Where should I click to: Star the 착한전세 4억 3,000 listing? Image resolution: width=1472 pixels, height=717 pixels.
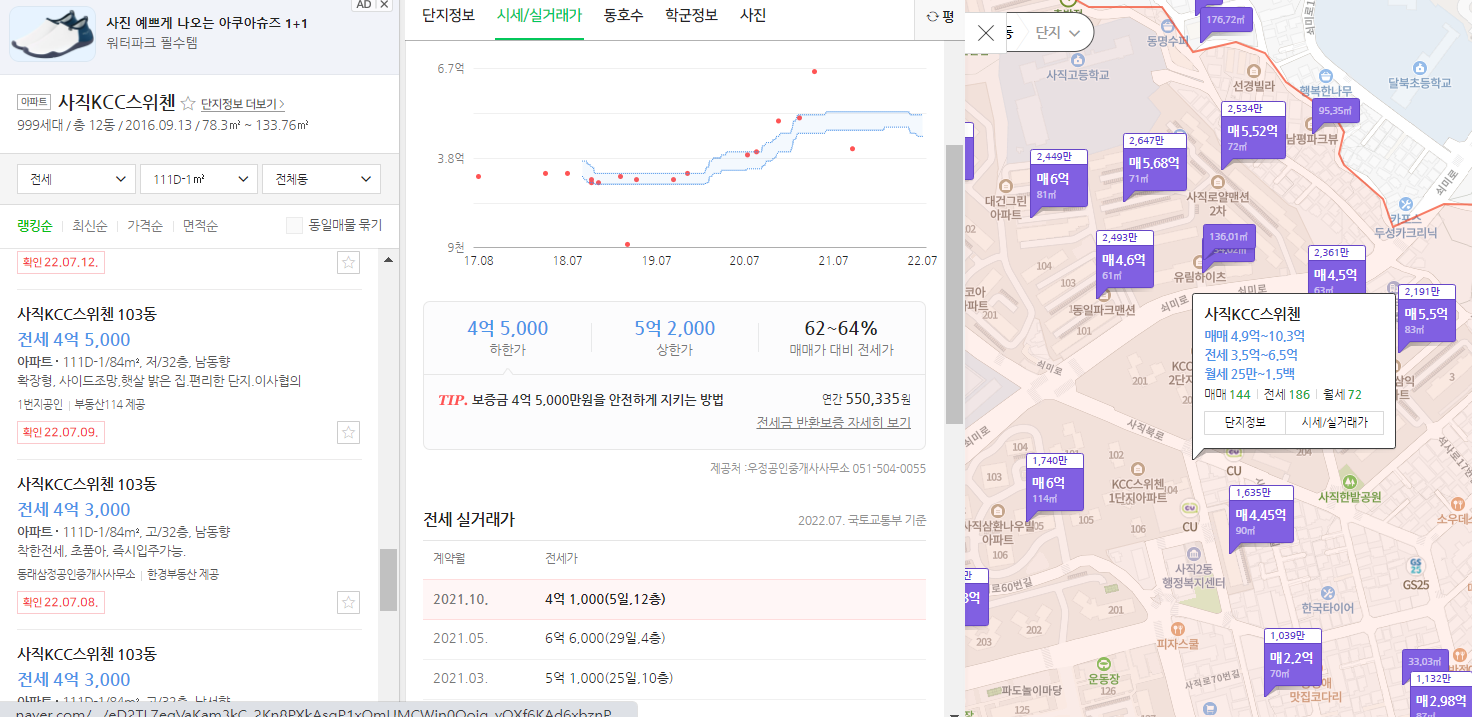(x=348, y=602)
